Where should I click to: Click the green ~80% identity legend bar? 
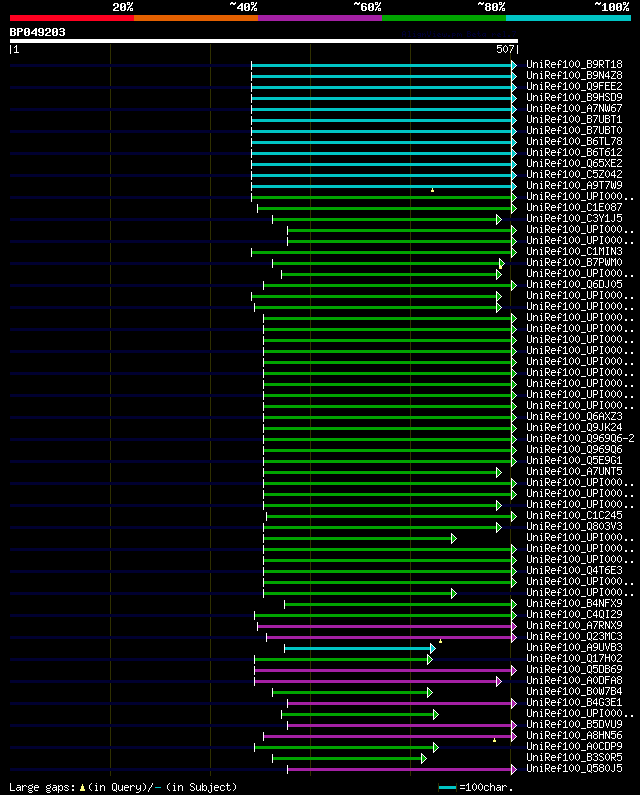click(x=444, y=18)
